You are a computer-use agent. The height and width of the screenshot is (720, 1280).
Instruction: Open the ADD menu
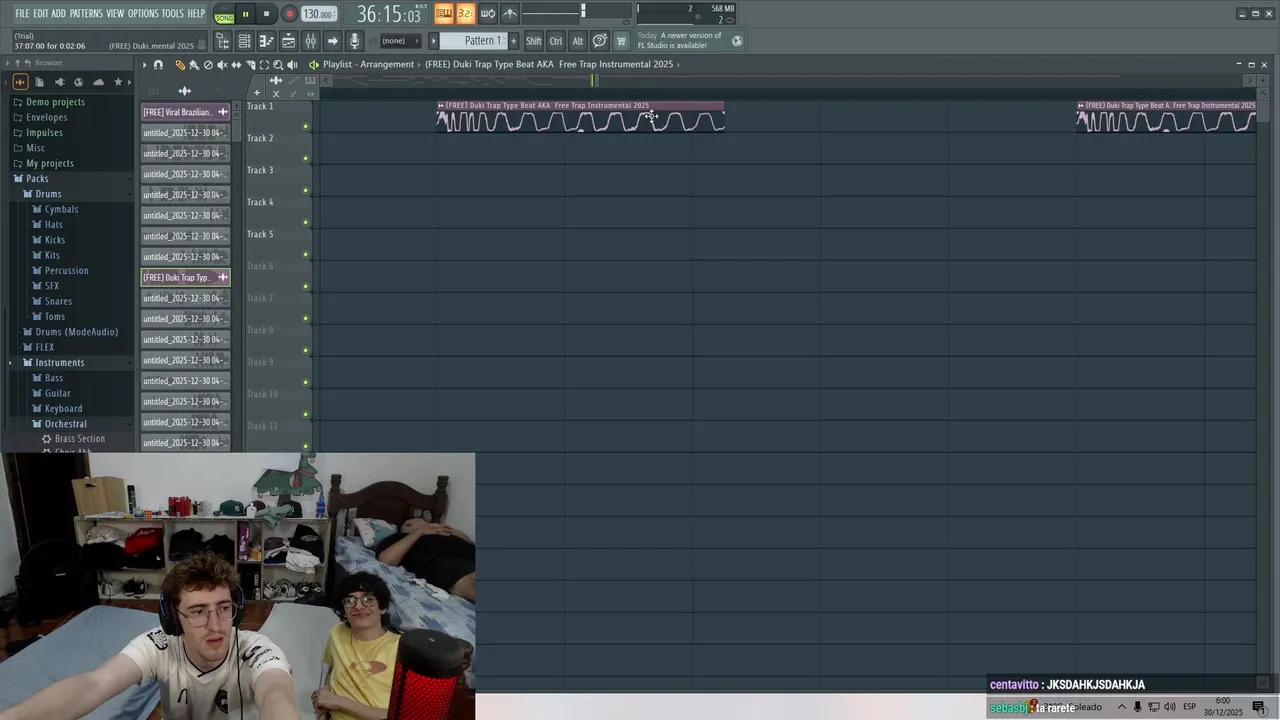point(59,13)
